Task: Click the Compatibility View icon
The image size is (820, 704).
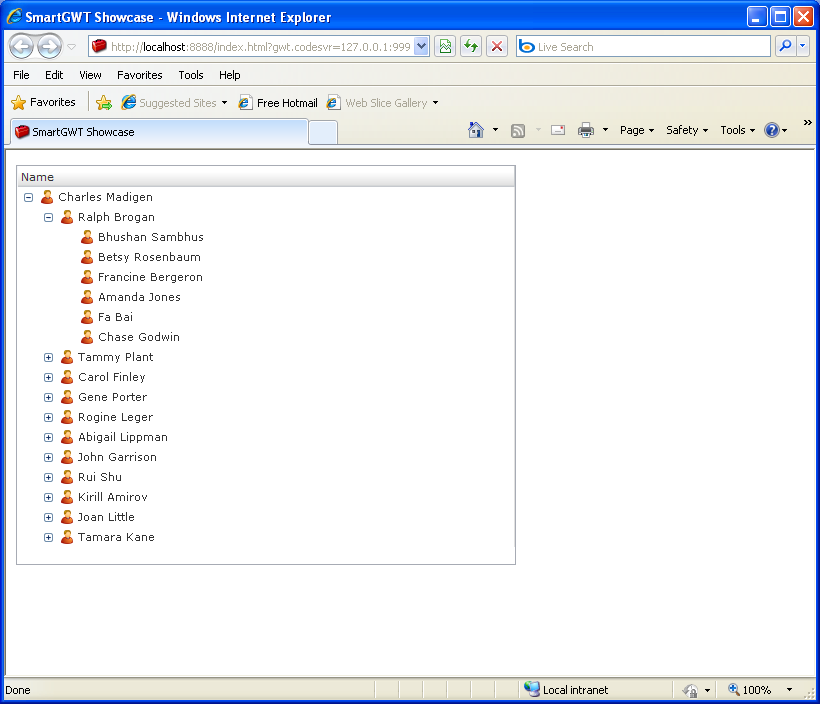Action: point(445,46)
